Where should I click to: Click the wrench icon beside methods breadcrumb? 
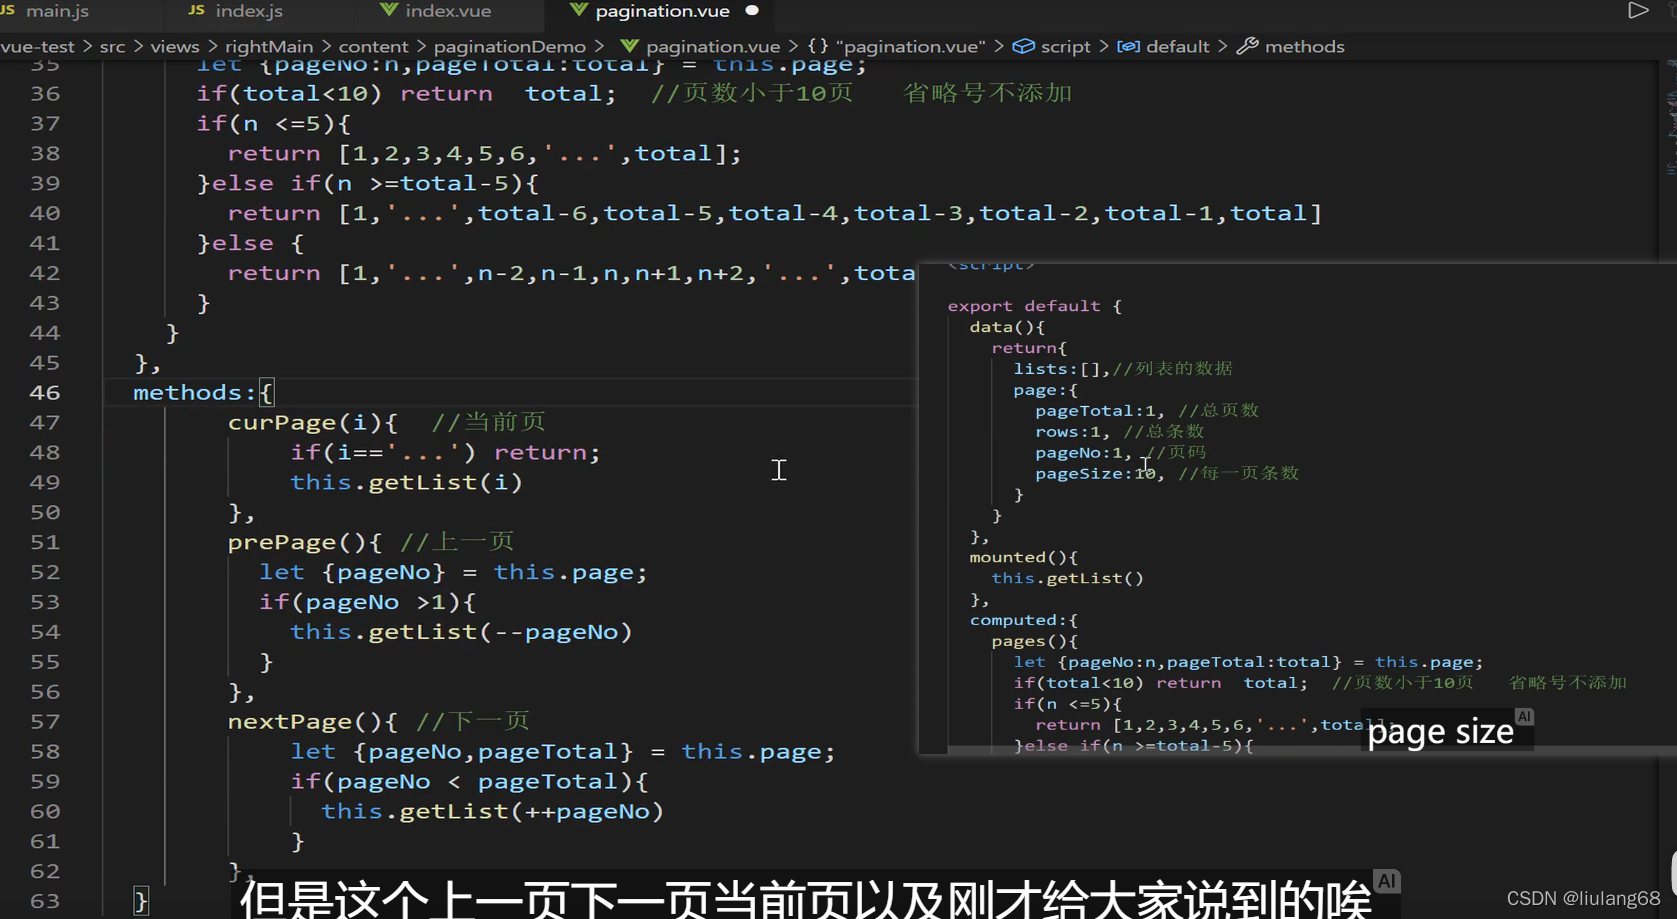pos(1247,46)
